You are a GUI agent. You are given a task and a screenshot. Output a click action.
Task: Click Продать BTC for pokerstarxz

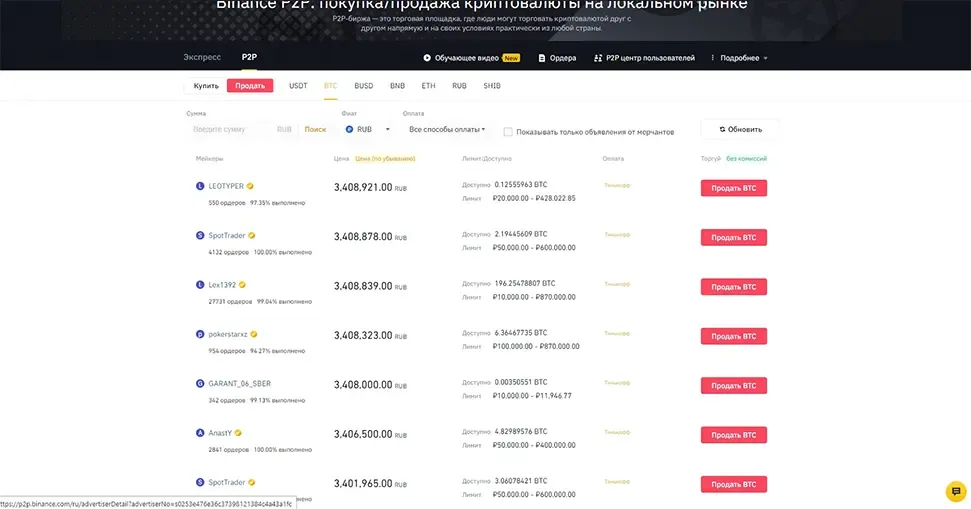pyautogui.click(x=734, y=336)
